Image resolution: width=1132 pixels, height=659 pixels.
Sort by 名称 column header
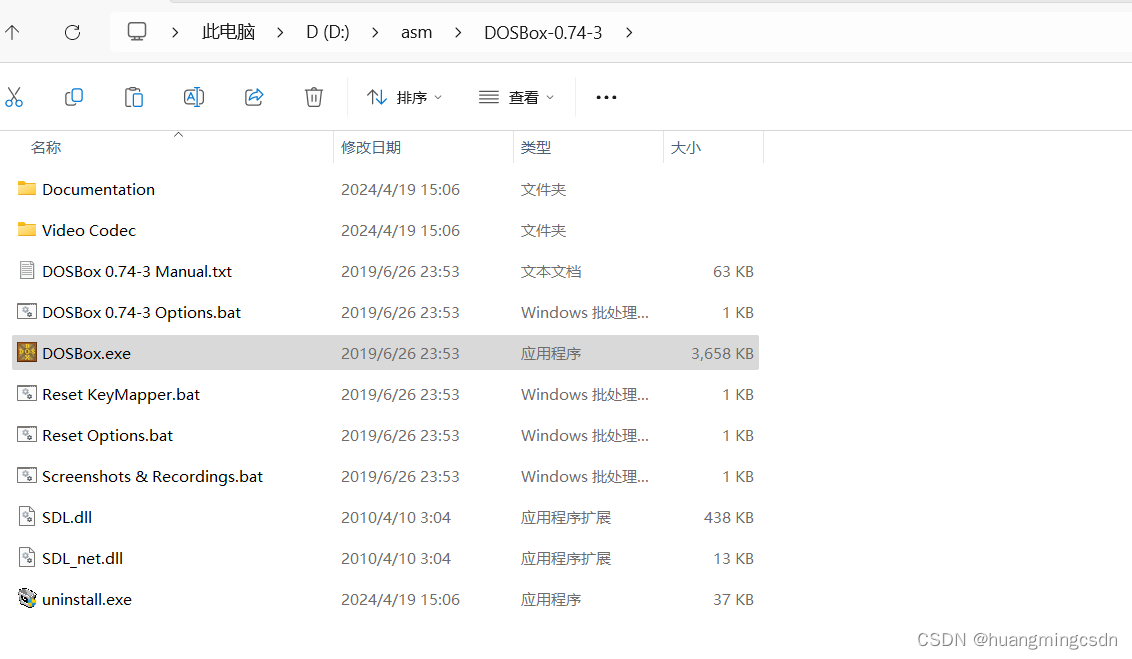click(x=45, y=147)
